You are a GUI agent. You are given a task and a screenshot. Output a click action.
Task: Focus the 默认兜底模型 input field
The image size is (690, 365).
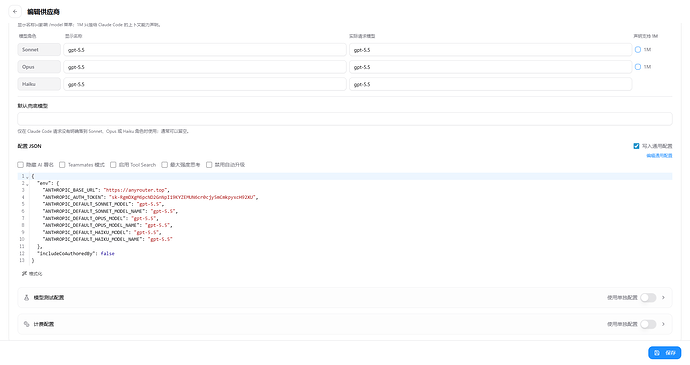click(345, 119)
